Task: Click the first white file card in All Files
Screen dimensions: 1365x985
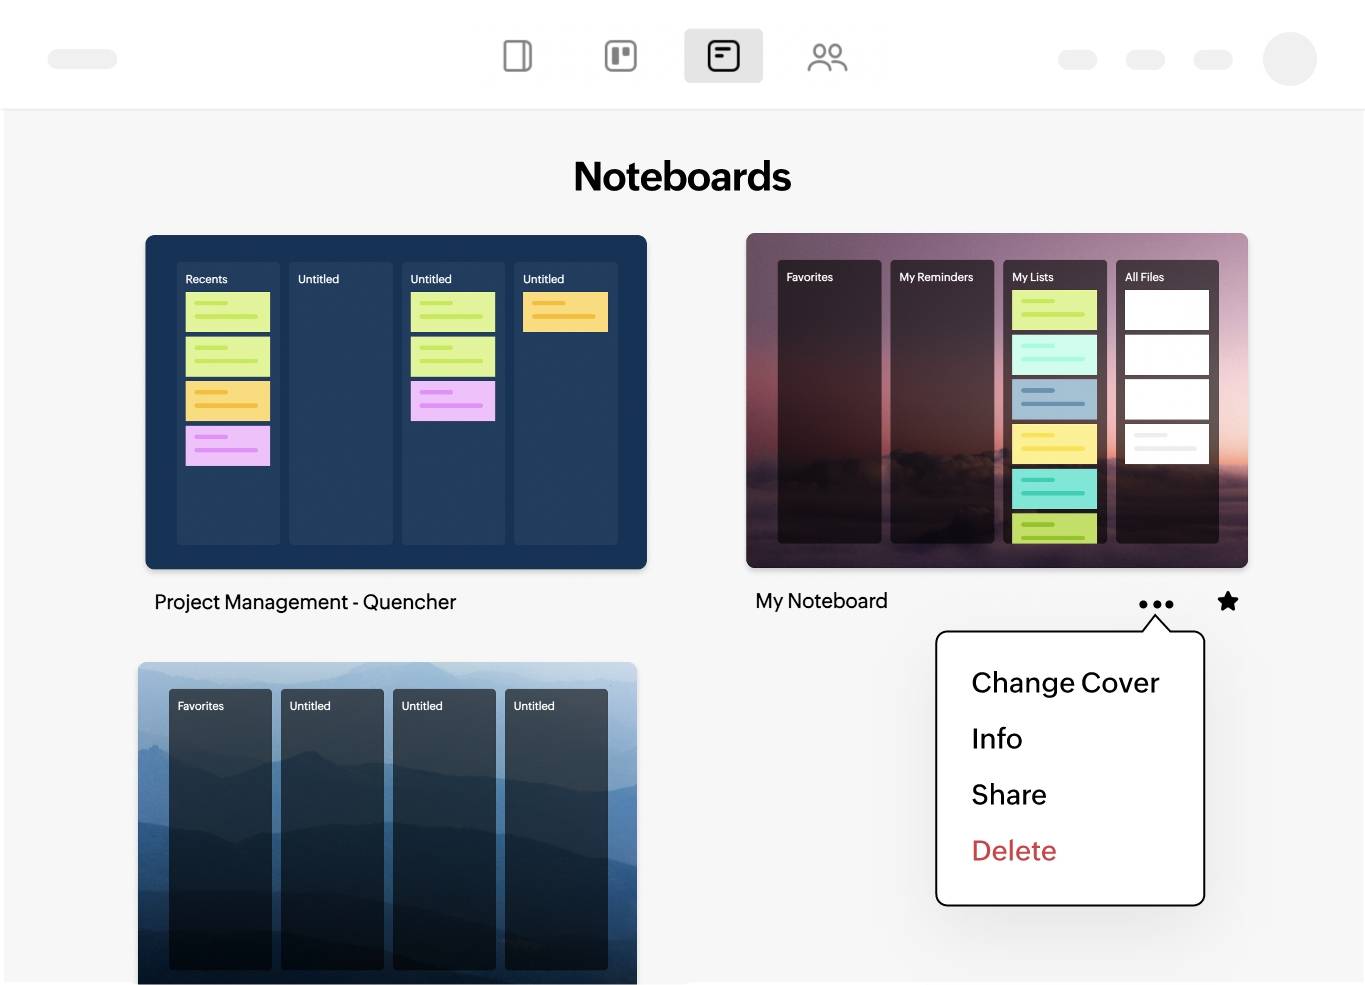Action: pyautogui.click(x=1166, y=310)
